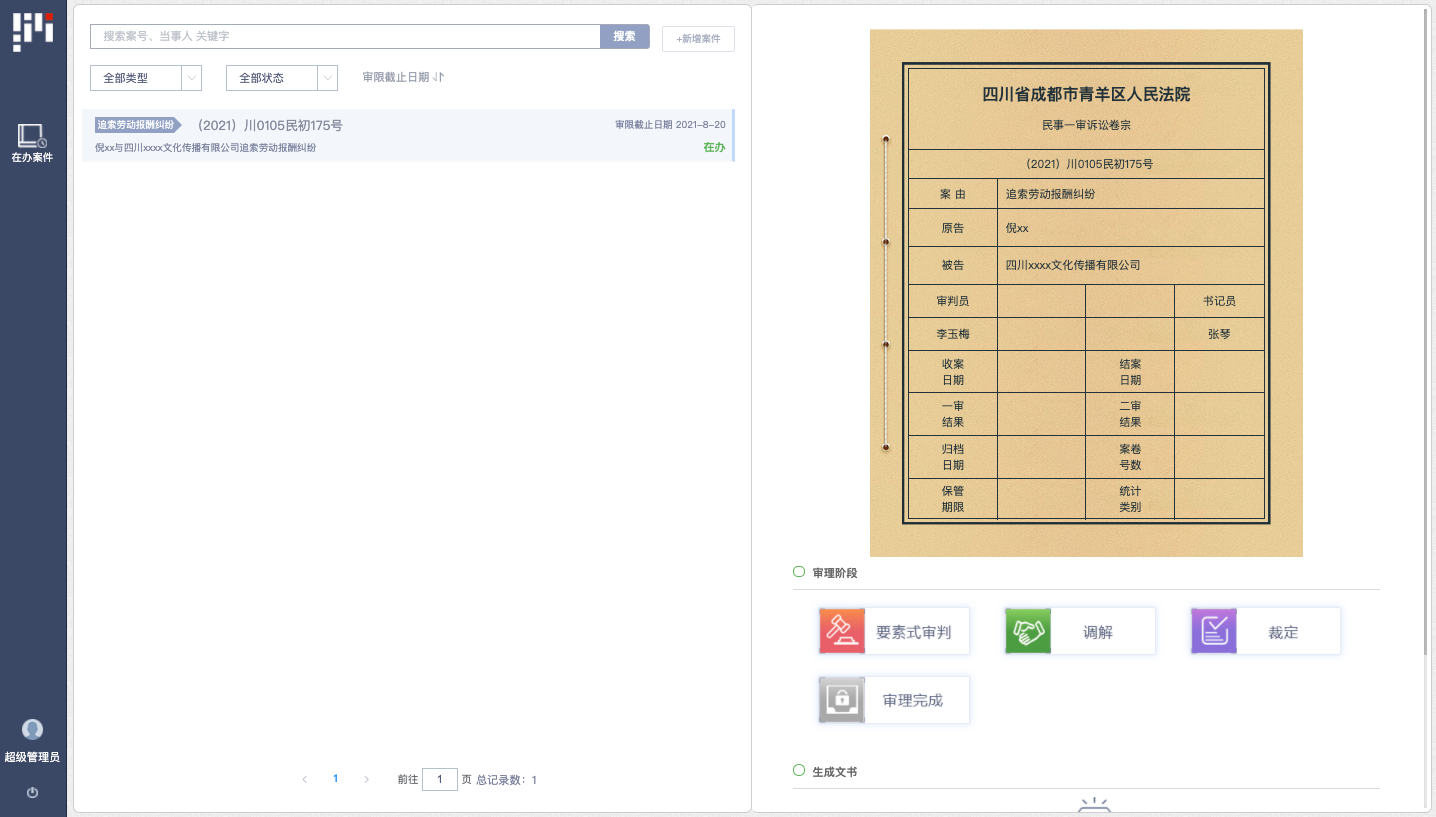Click defendant 四川xxxx文化传播有限公司 on cover
This screenshot has height=817, width=1436.
[1072, 265]
